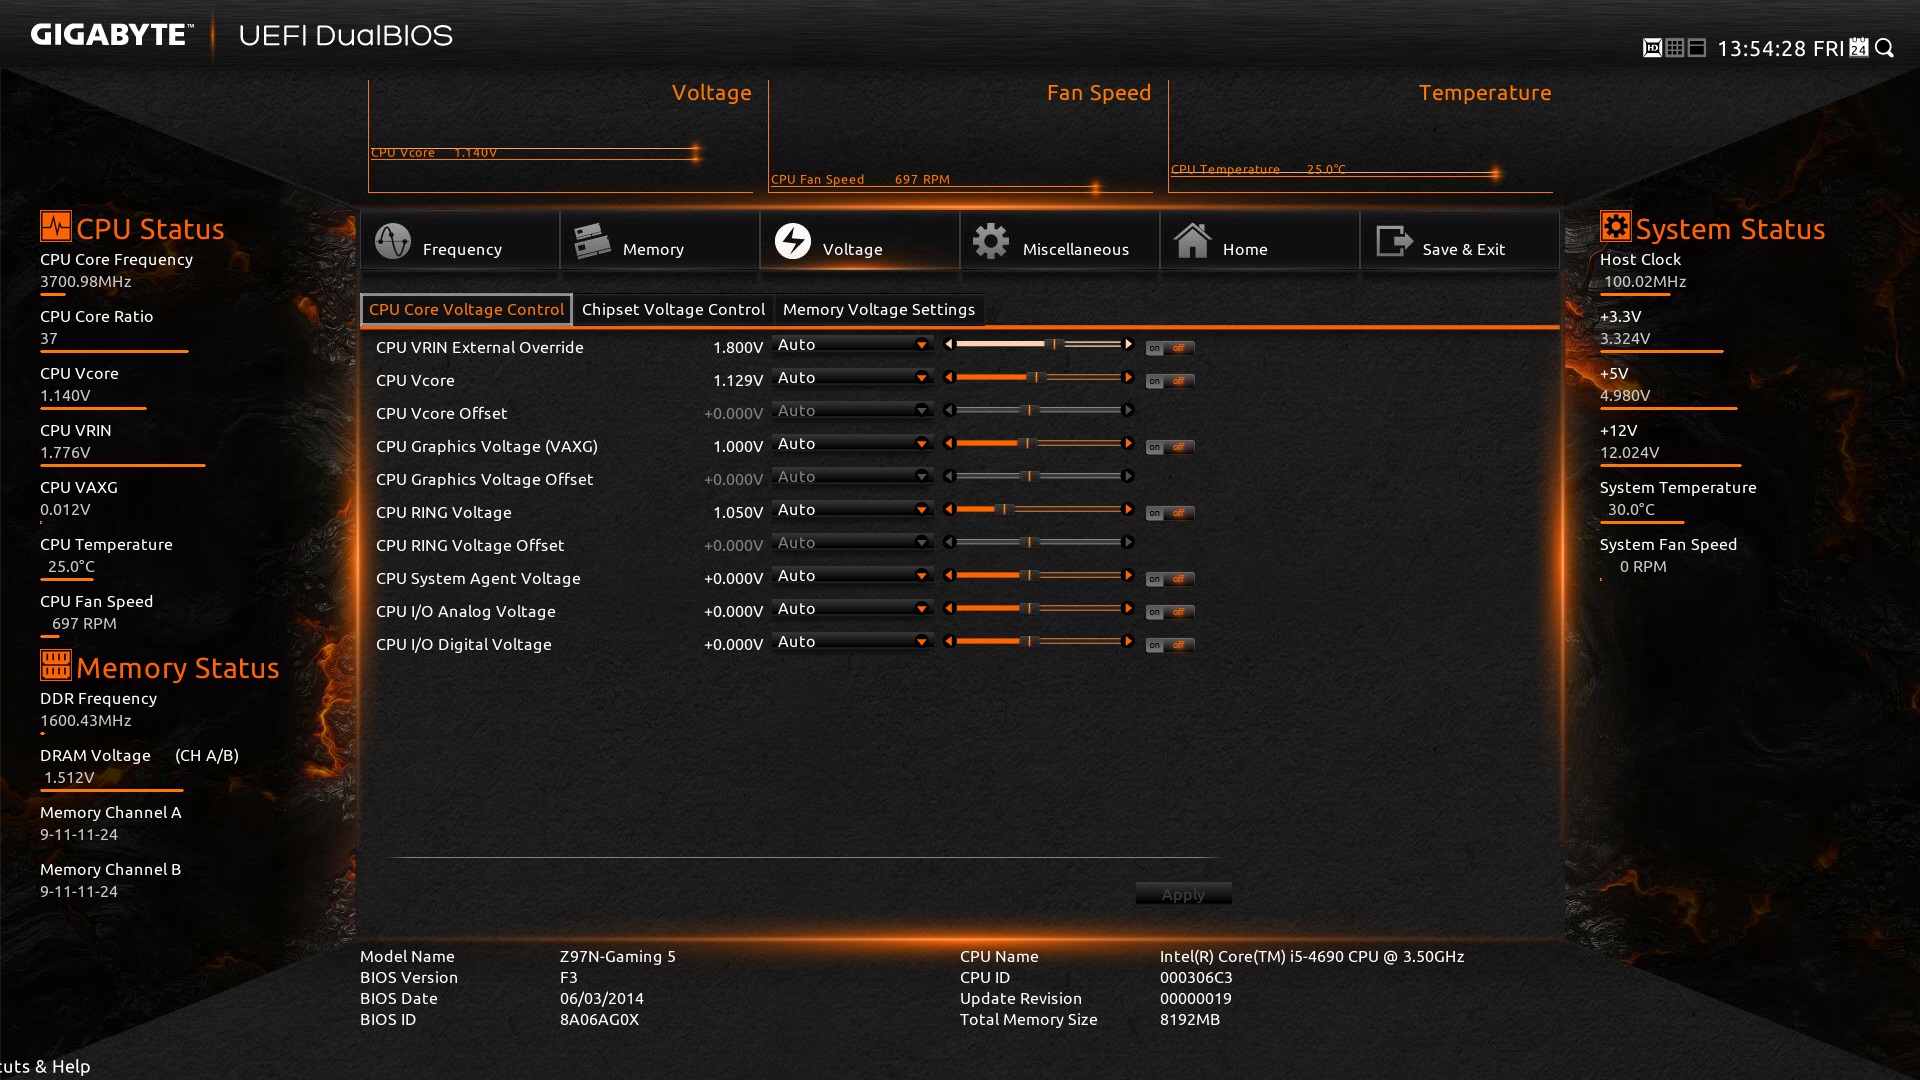The width and height of the screenshot is (1920, 1080).
Task: Select the classic window view icon
Action: pos(1697,48)
